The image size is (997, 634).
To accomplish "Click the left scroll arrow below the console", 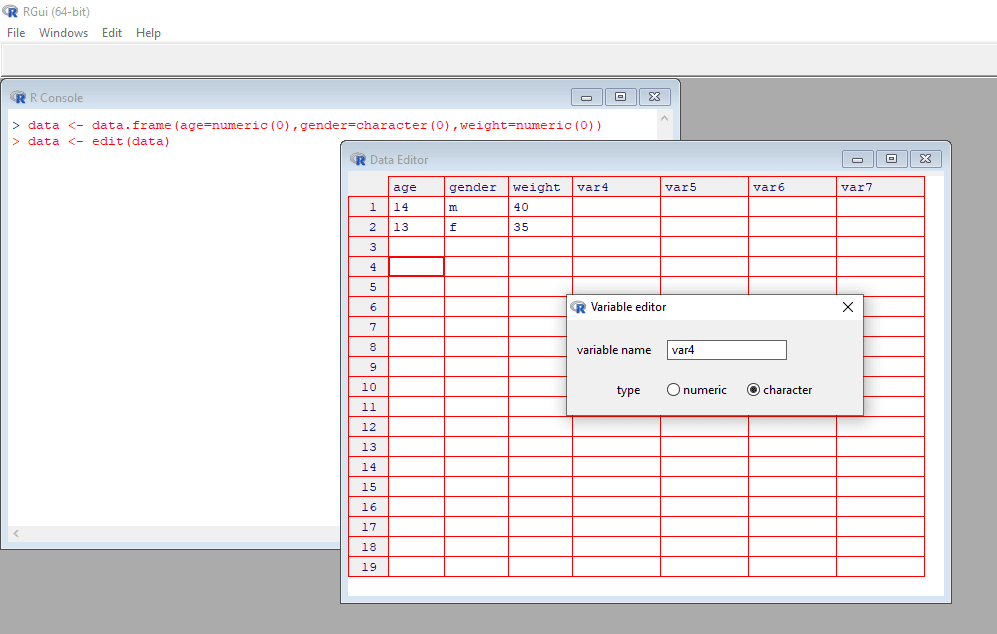I will (x=17, y=533).
